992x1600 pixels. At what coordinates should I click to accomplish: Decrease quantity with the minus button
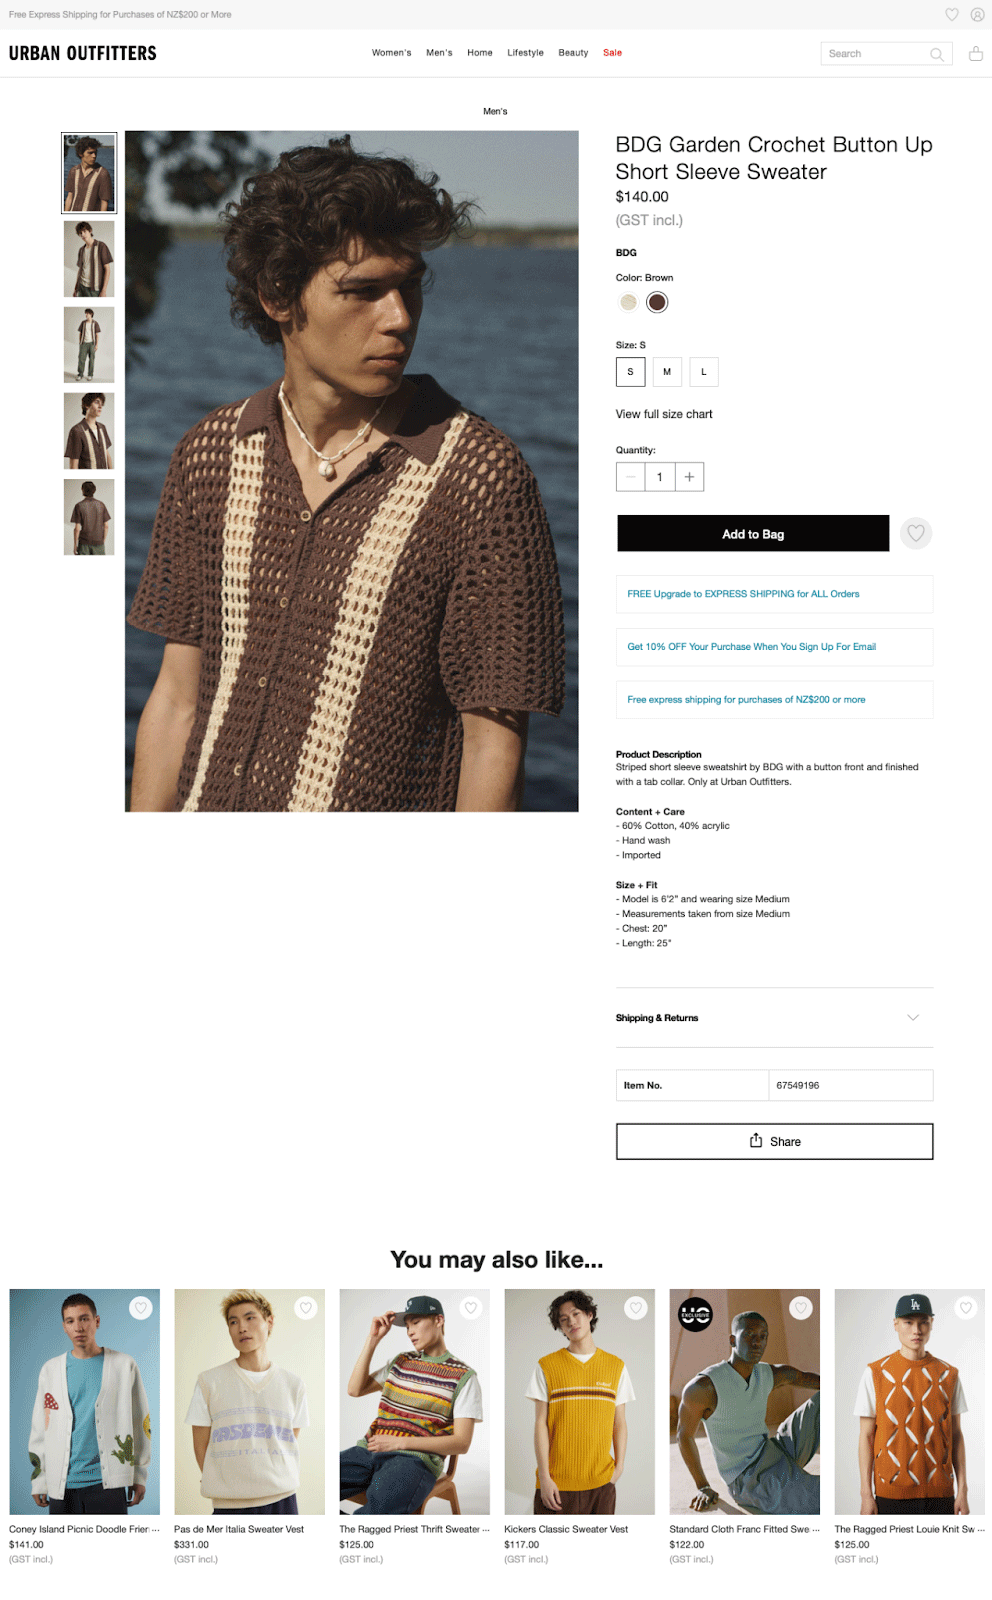pyautogui.click(x=630, y=477)
